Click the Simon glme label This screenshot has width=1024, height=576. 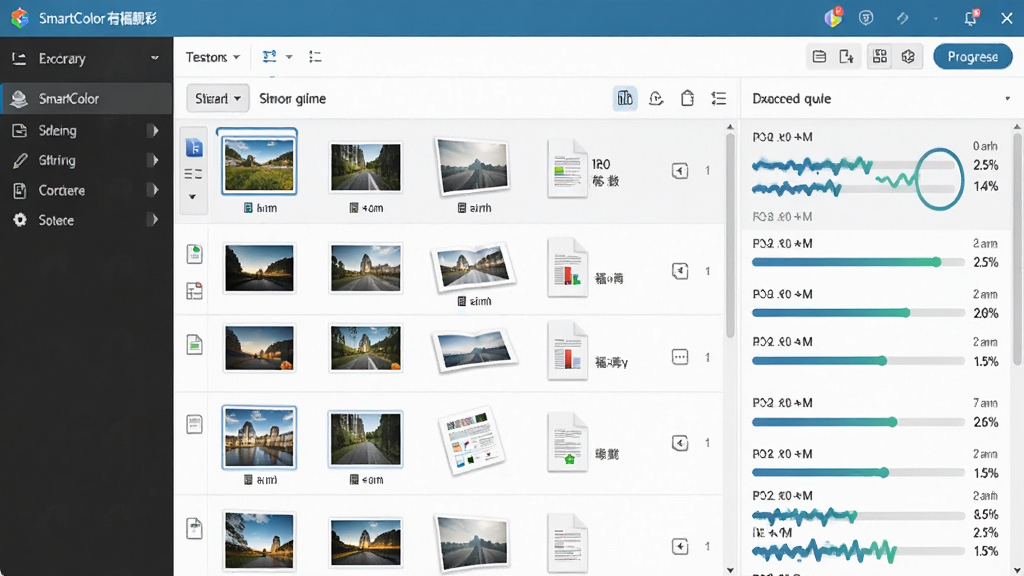pos(293,99)
